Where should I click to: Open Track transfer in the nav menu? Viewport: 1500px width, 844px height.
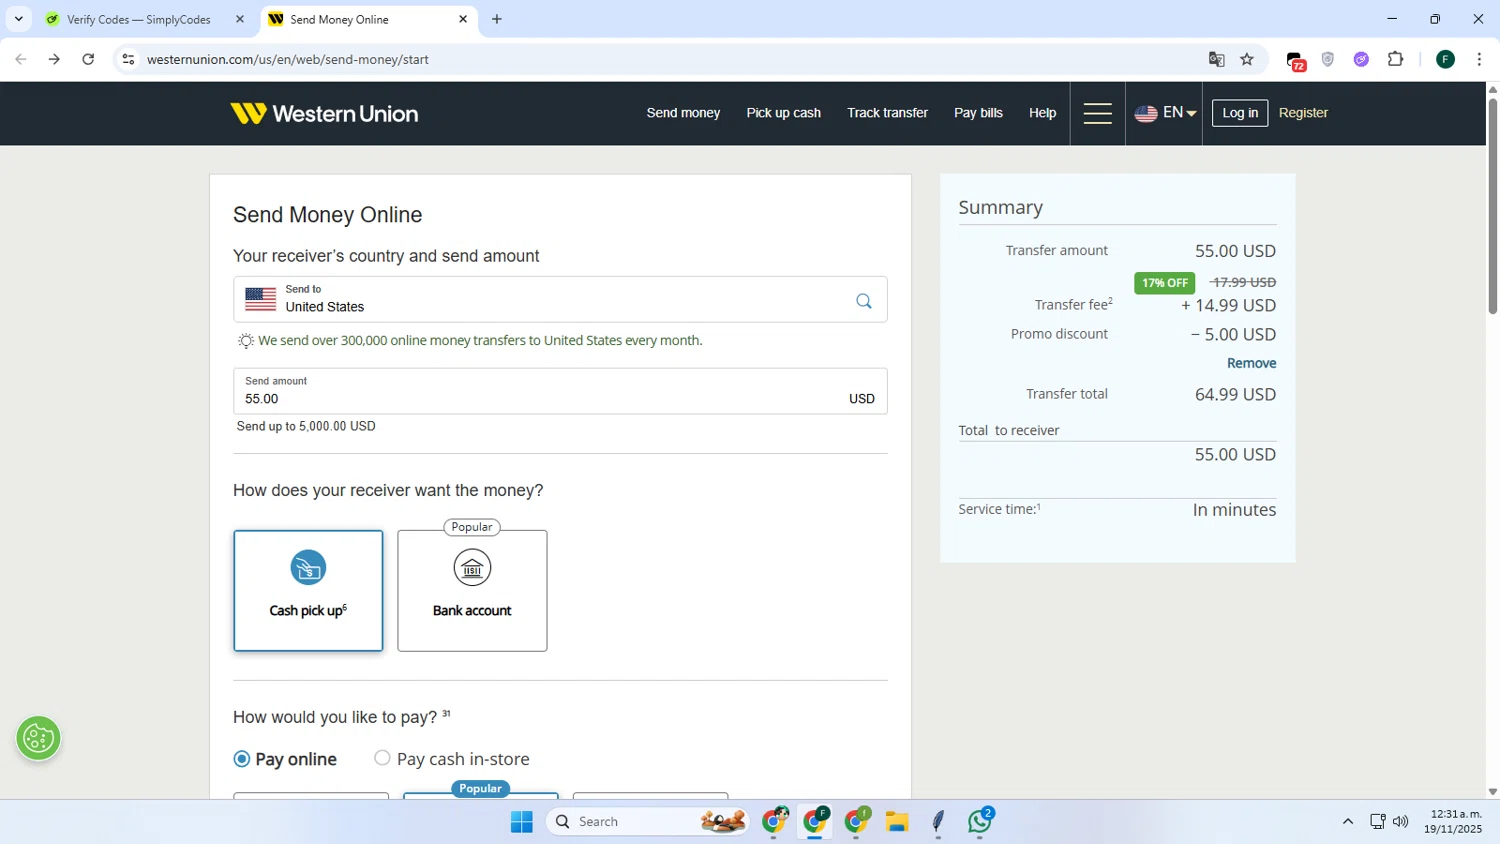pos(887,113)
